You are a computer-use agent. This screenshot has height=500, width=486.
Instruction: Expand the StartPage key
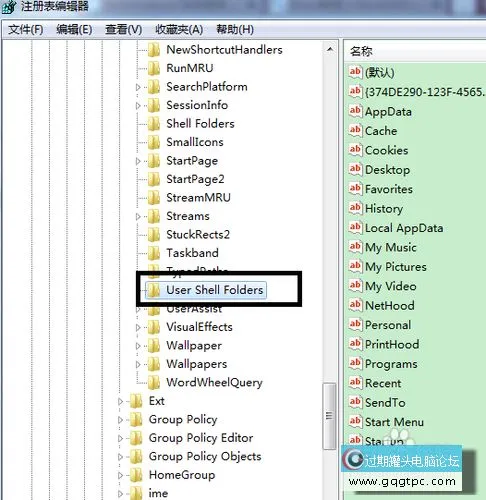[138, 161]
